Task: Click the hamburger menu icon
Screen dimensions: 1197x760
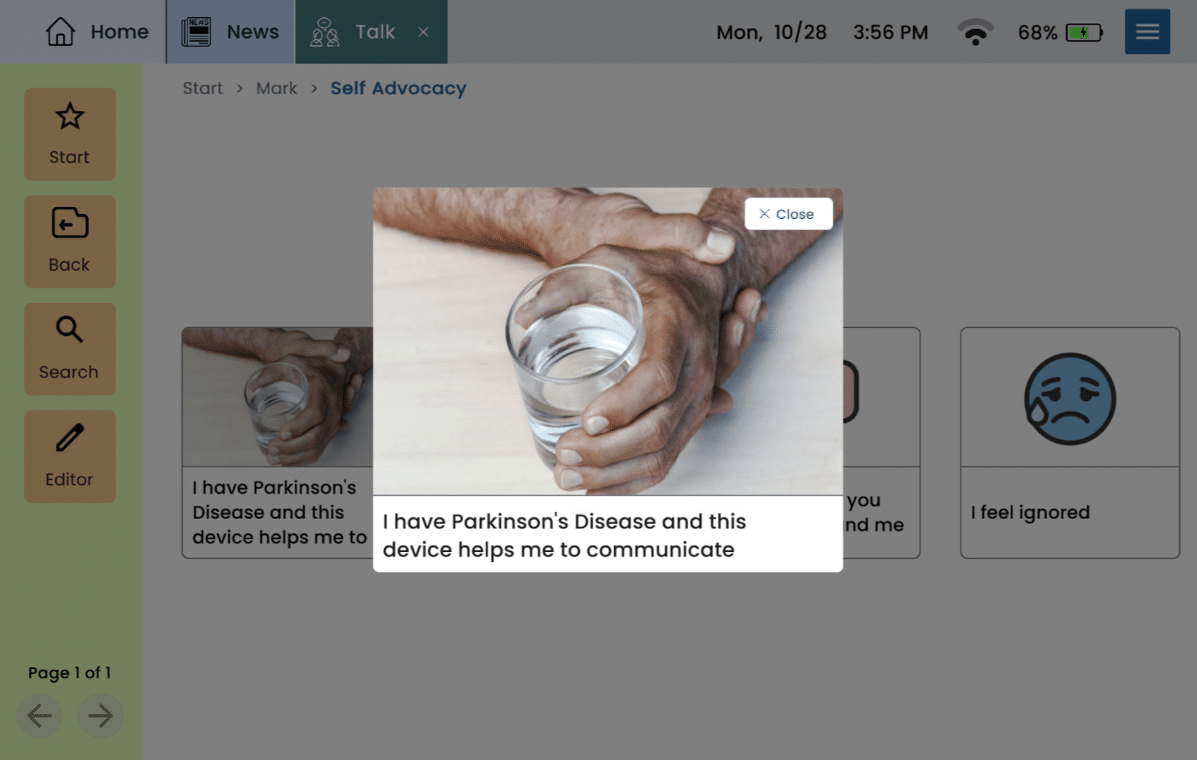Action: tap(1147, 32)
